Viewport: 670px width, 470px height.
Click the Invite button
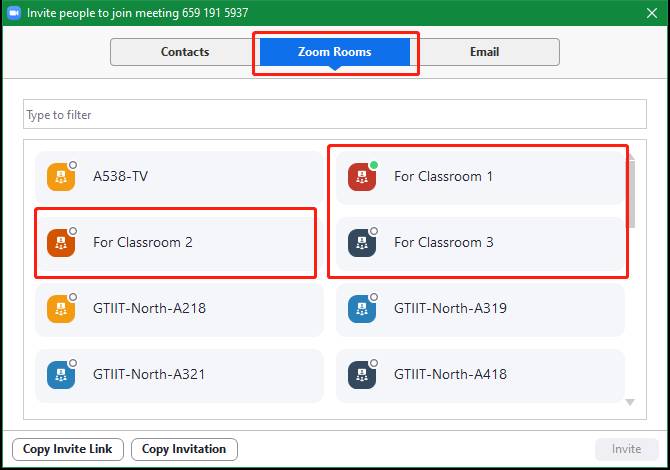click(626, 449)
